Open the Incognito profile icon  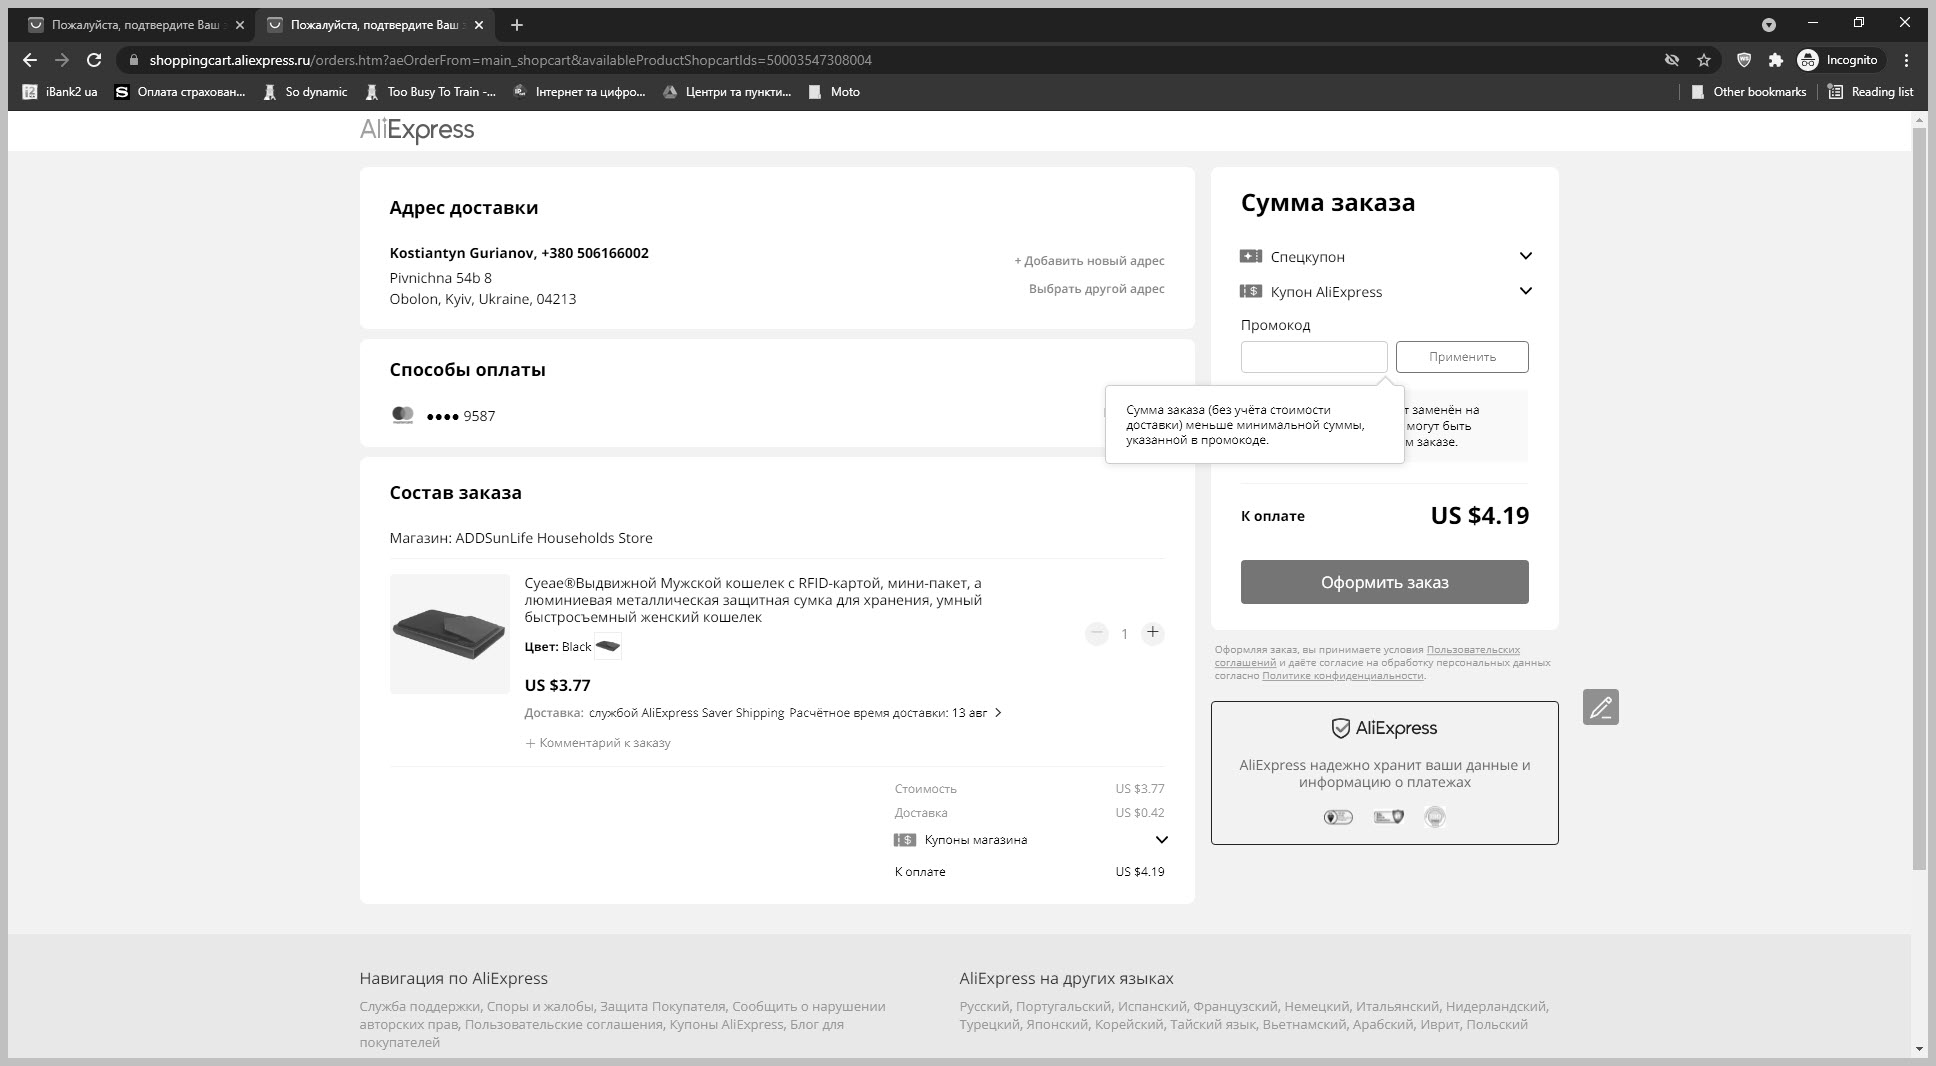click(x=1808, y=60)
